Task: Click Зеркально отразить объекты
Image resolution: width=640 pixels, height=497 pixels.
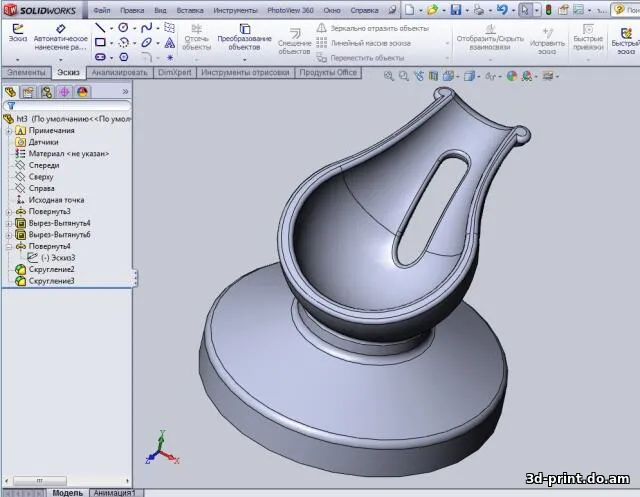Action: [x=373, y=28]
